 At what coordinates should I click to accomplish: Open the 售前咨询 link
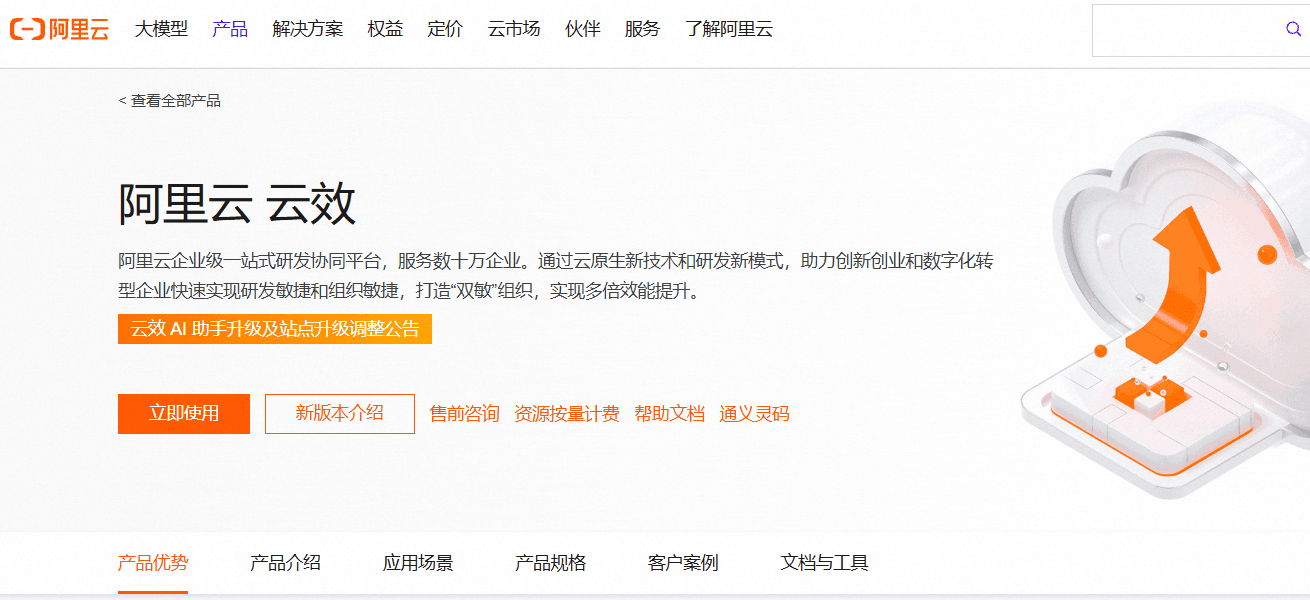(x=464, y=414)
